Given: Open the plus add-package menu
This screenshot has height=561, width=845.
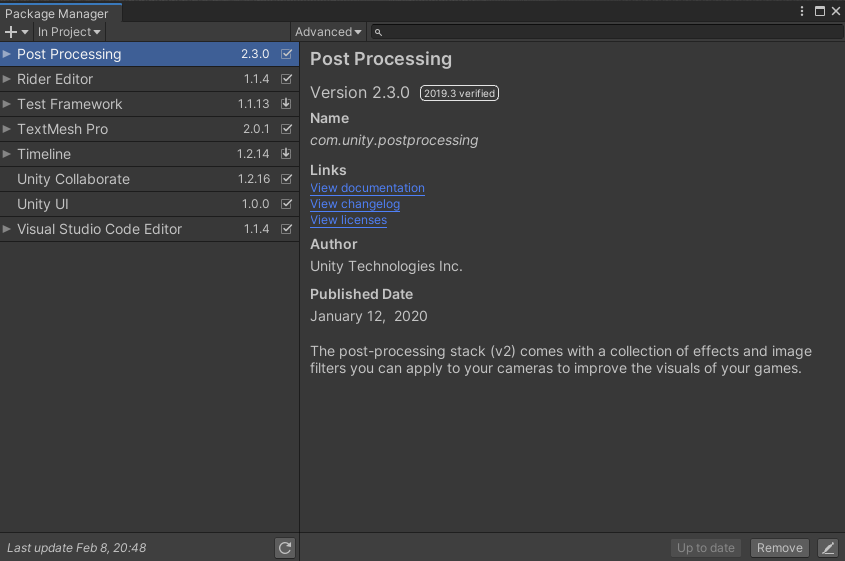Looking at the screenshot, I should [16, 32].
